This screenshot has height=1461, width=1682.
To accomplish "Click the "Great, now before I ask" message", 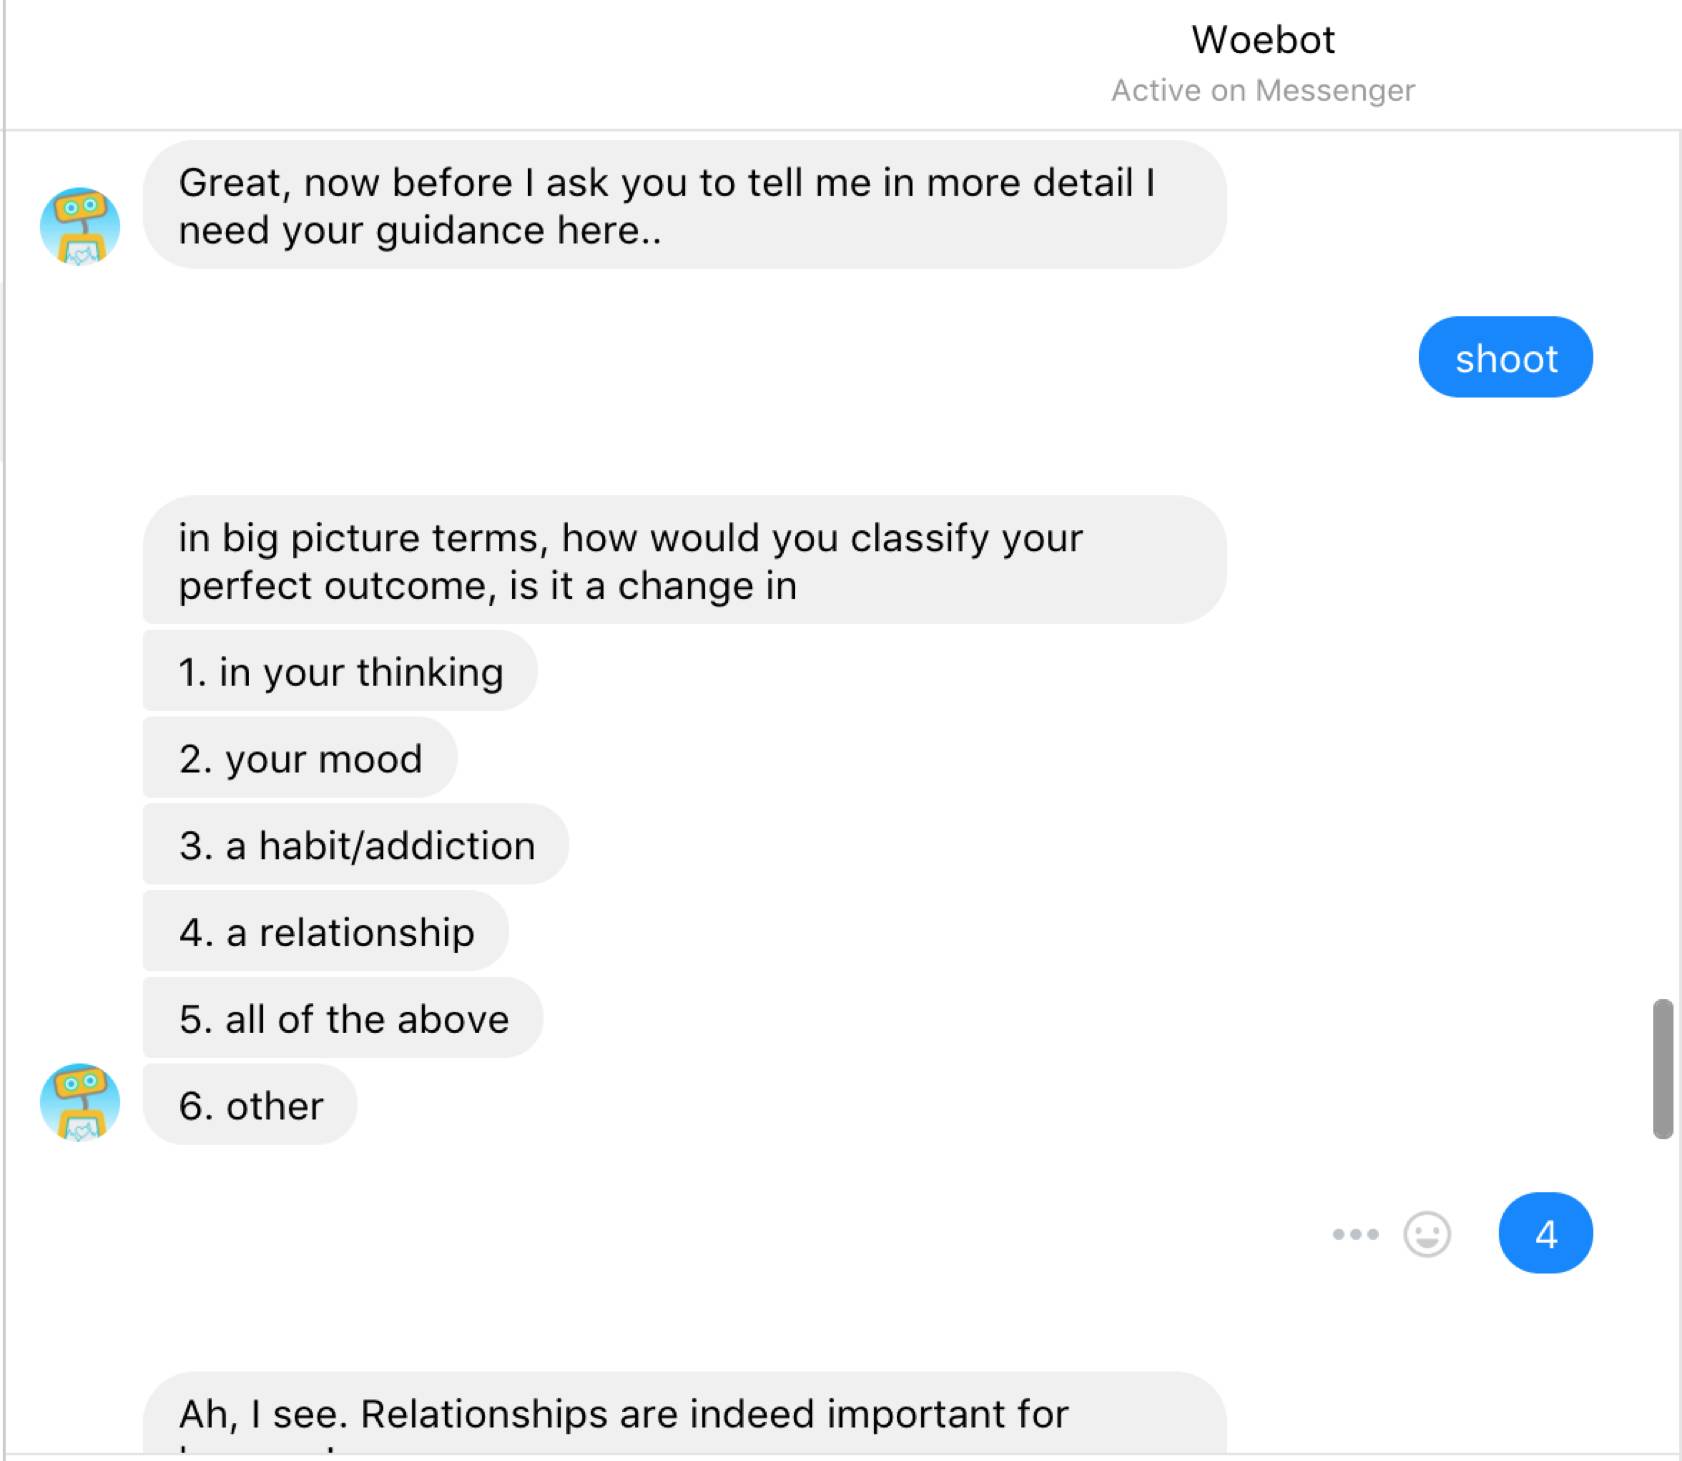I will click(684, 206).
